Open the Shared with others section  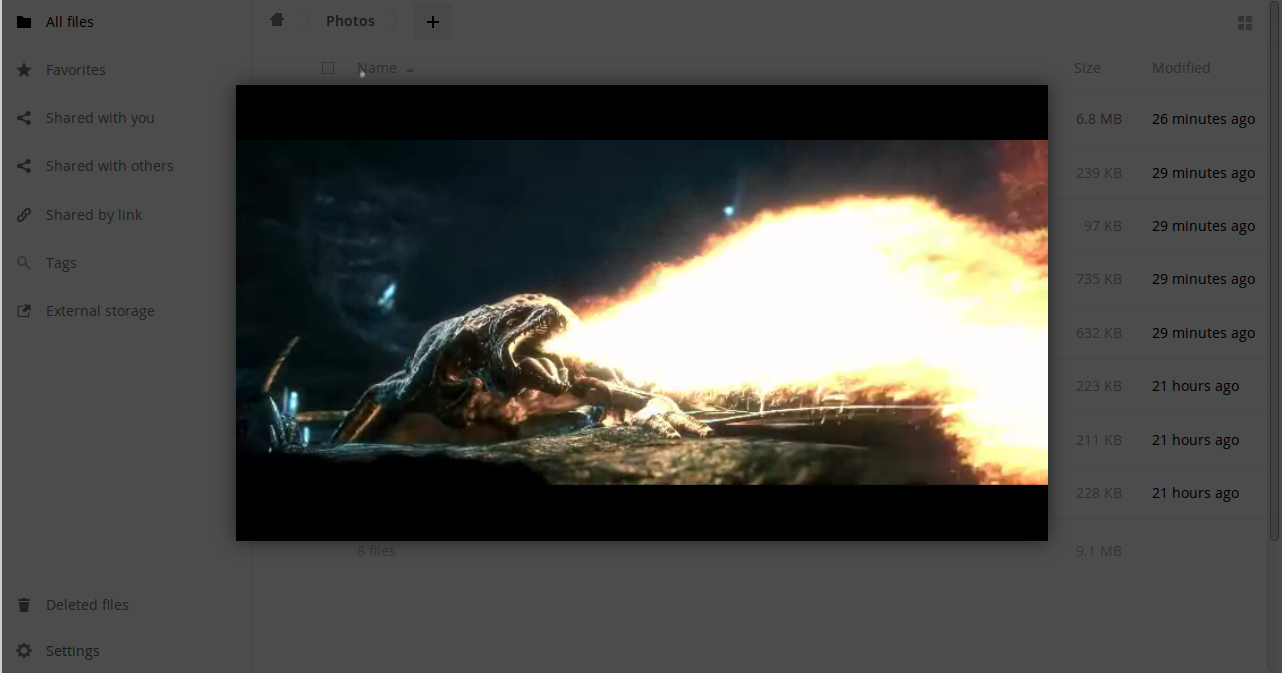[x=109, y=166]
